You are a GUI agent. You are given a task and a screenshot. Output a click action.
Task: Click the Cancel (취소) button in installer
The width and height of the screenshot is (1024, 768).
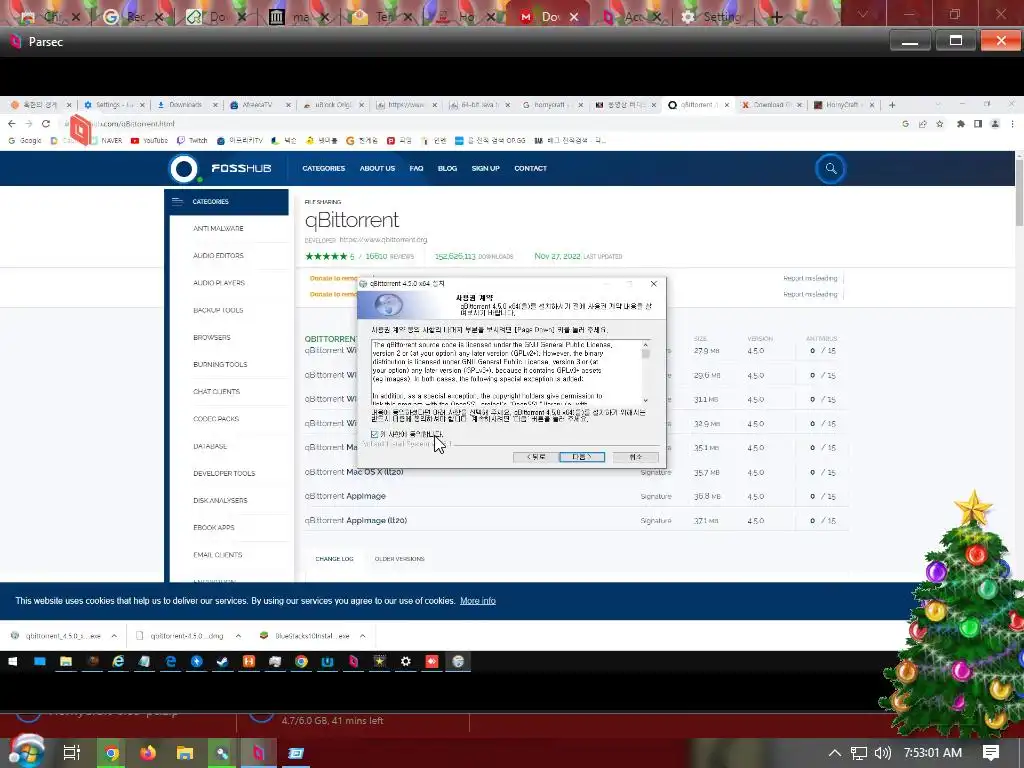click(635, 457)
